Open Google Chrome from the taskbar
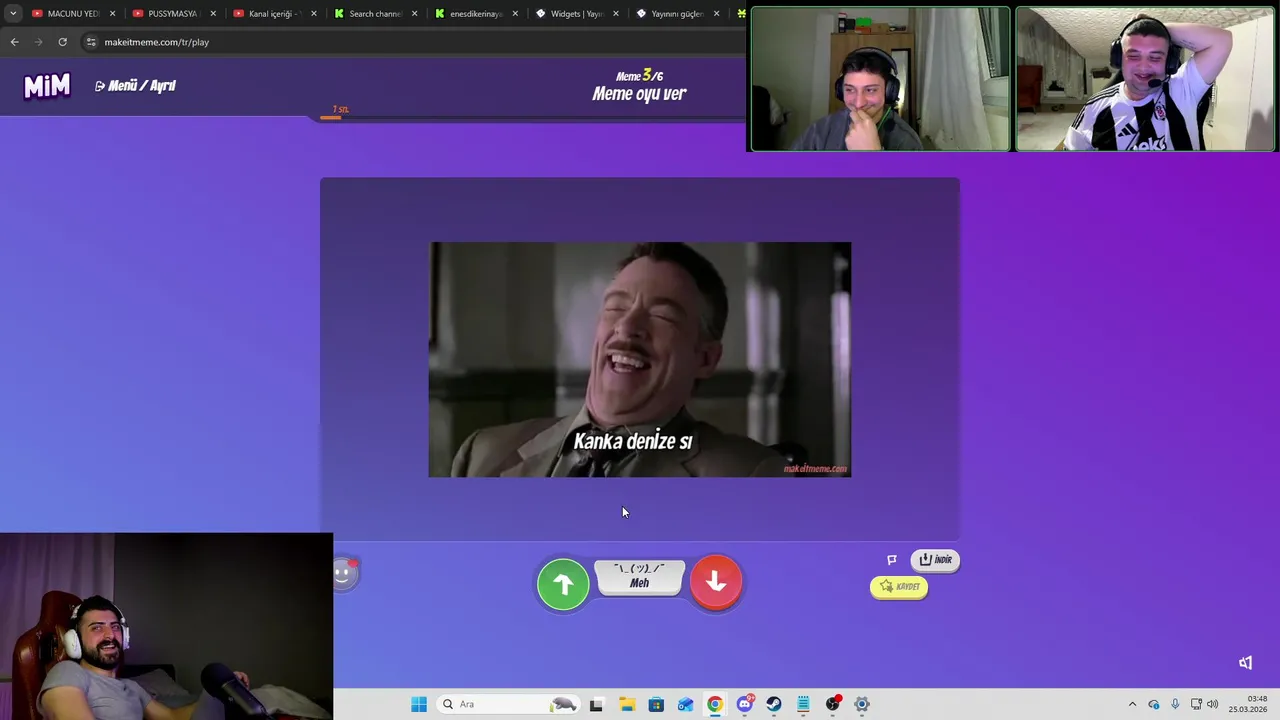 715,704
